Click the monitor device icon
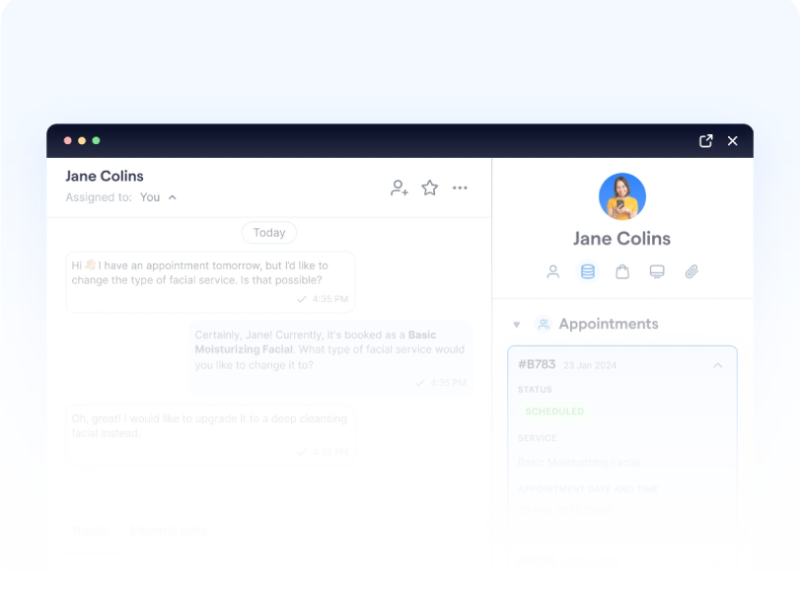 (657, 271)
